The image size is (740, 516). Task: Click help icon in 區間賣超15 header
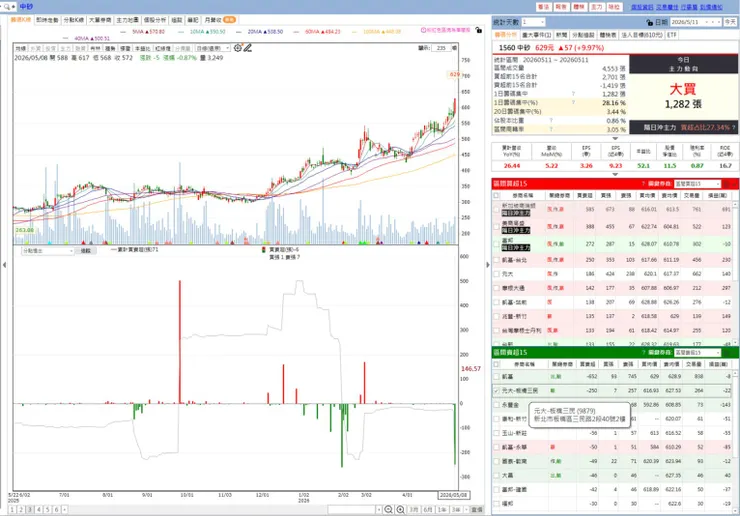tap(643, 353)
